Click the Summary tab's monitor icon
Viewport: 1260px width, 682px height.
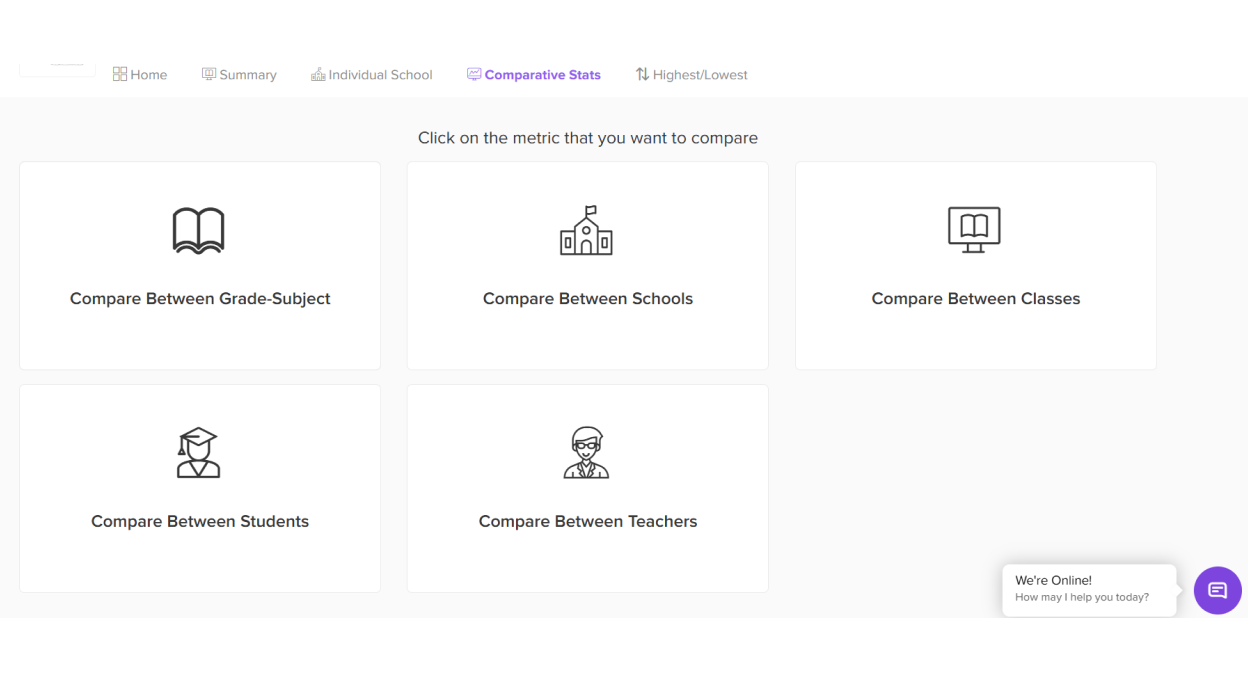click(209, 74)
